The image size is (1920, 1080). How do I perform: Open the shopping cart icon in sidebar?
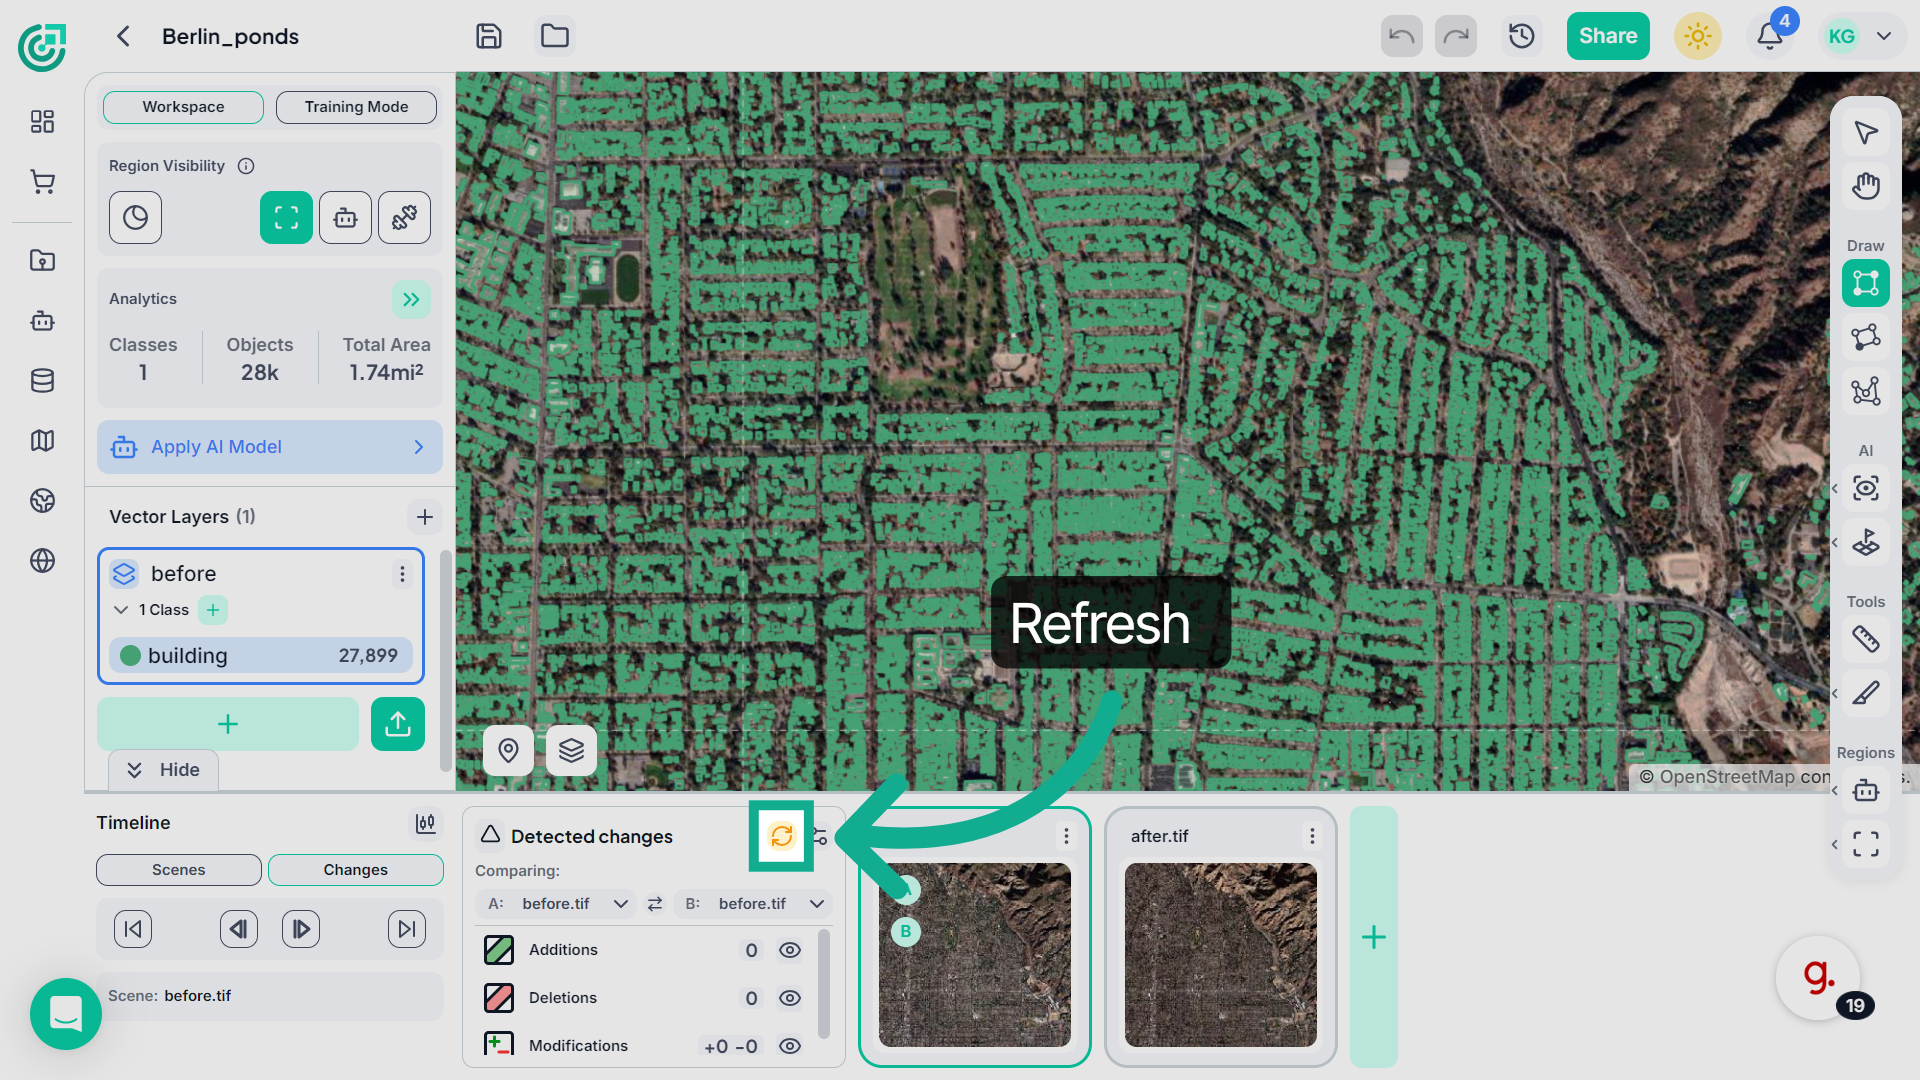(42, 182)
